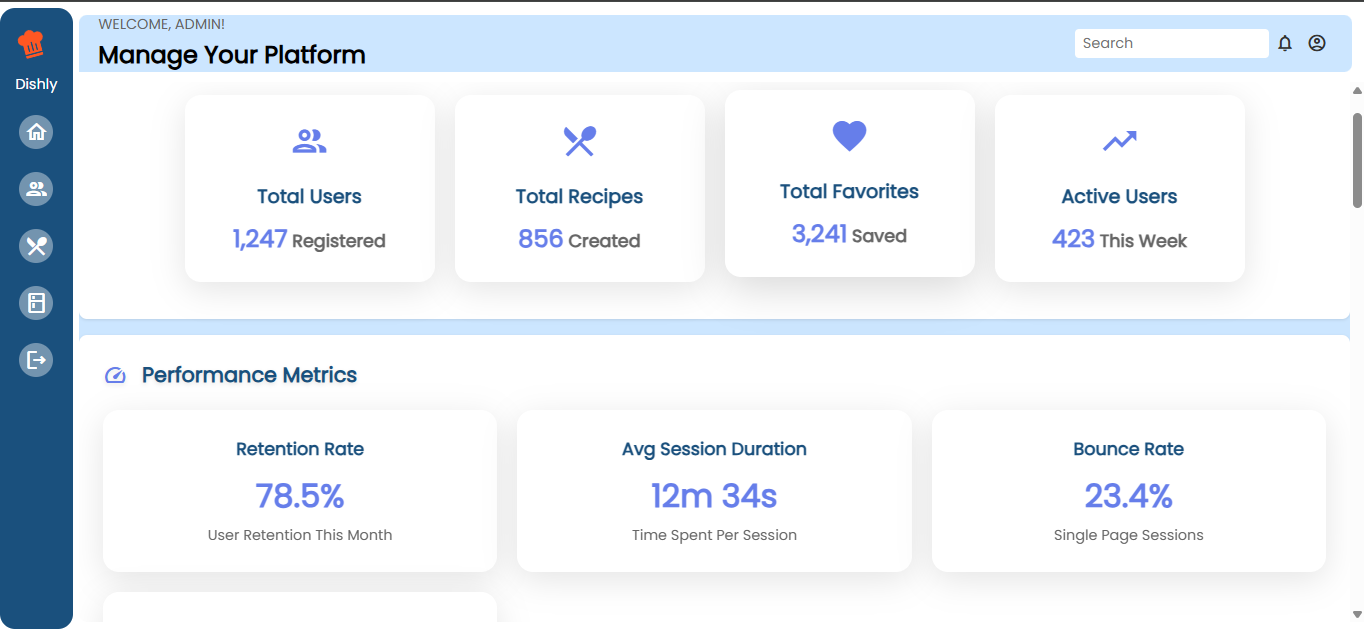The height and width of the screenshot is (635, 1364).
Task: Open the Recipes utensils icon in the sidebar
Action: coord(36,246)
